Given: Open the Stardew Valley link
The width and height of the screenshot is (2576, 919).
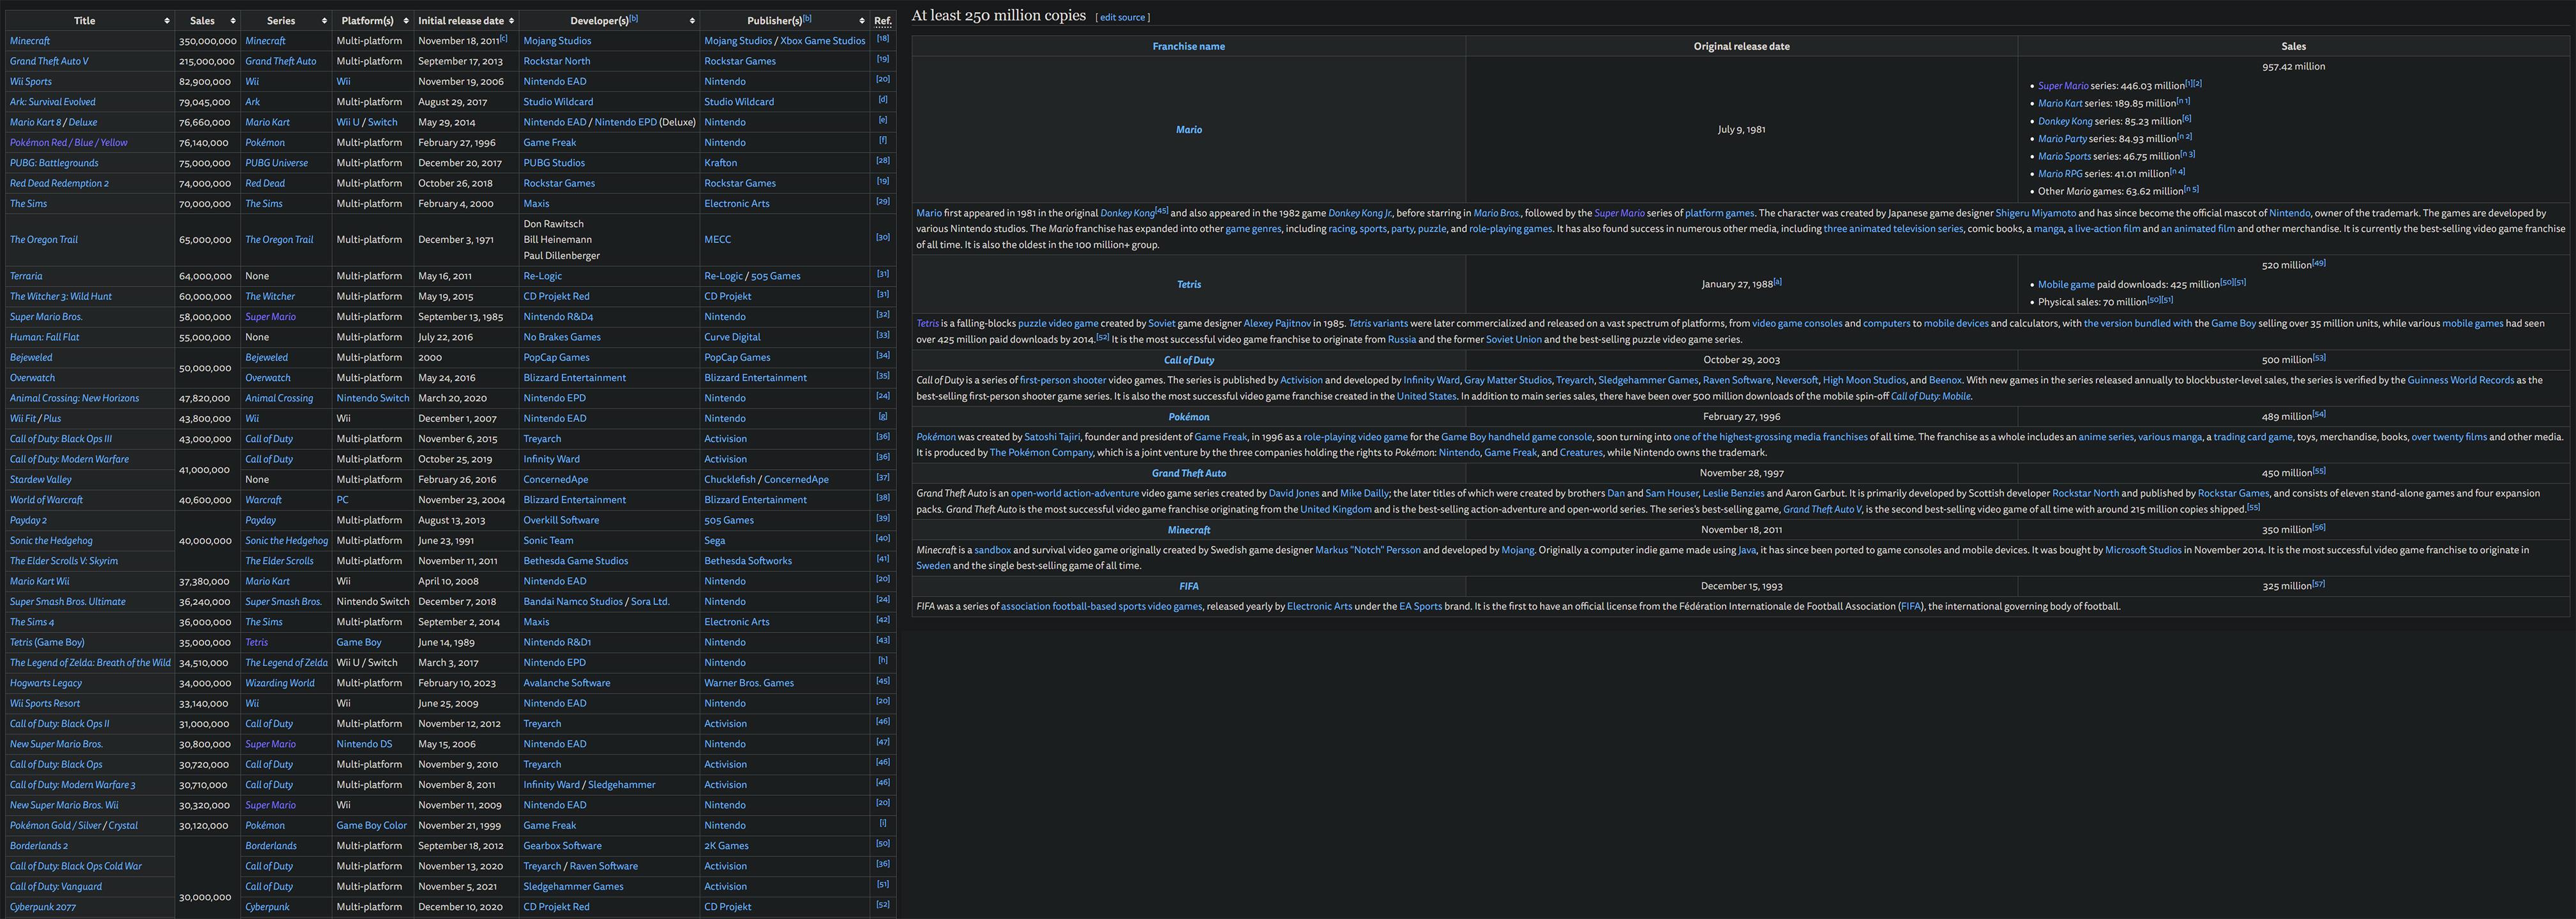Looking at the screenshot, I should (41, 480).
